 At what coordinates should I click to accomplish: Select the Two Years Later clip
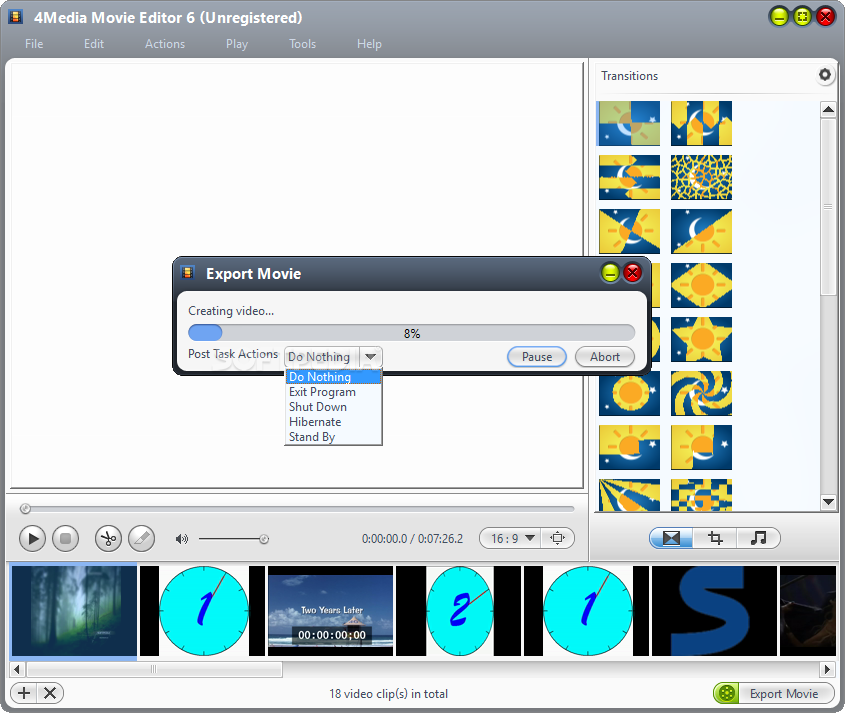[x=330, y=611]
